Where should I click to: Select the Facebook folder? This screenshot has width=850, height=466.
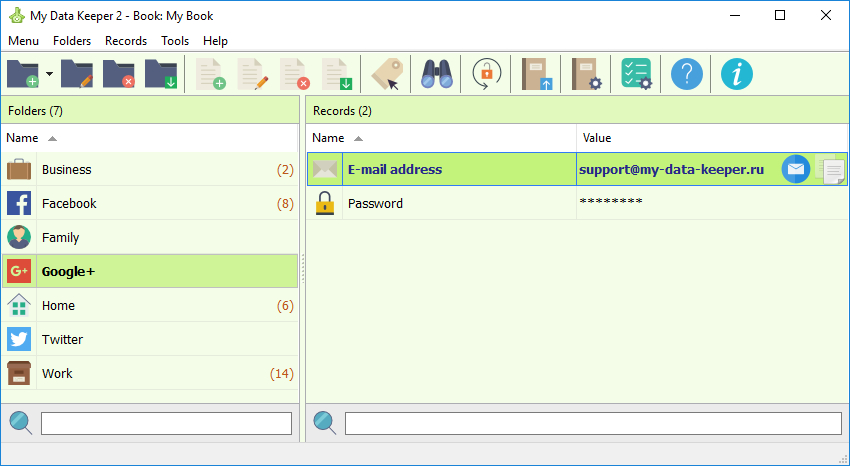pos(150,204)
